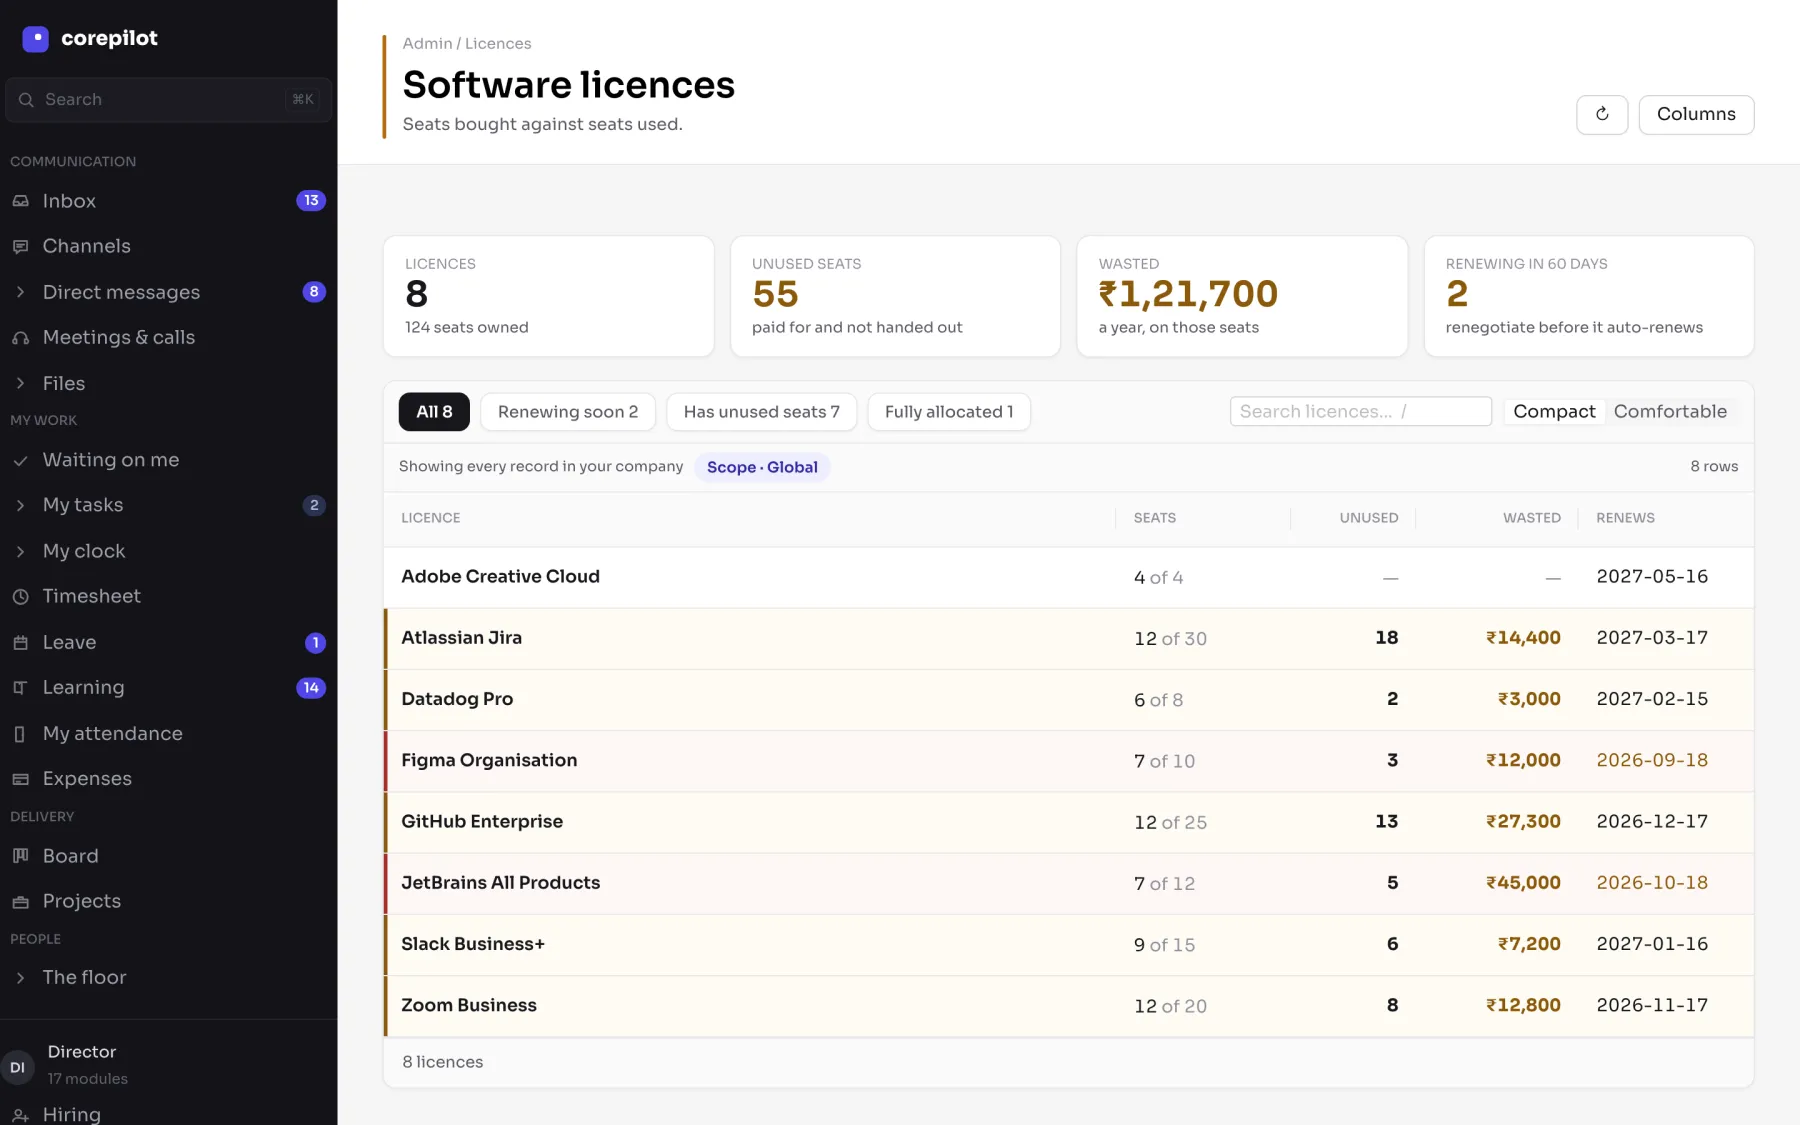Click the Learning book icon
This screenshot has height=1125, width=1800.
[x=20, y=688]
